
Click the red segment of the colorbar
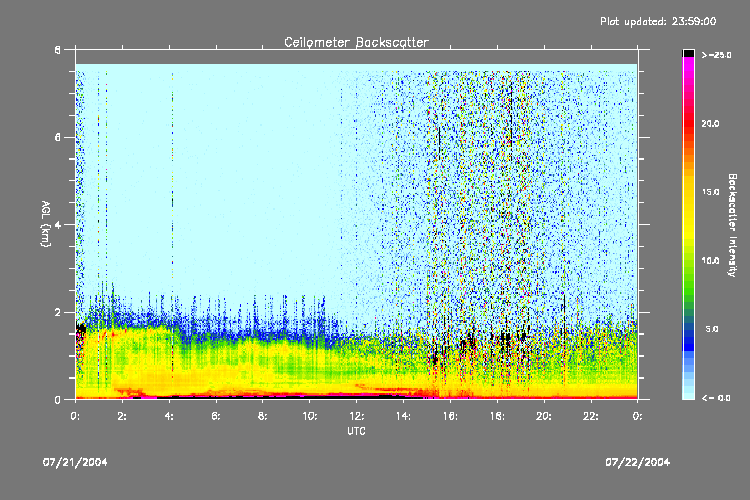click(688, 123)
